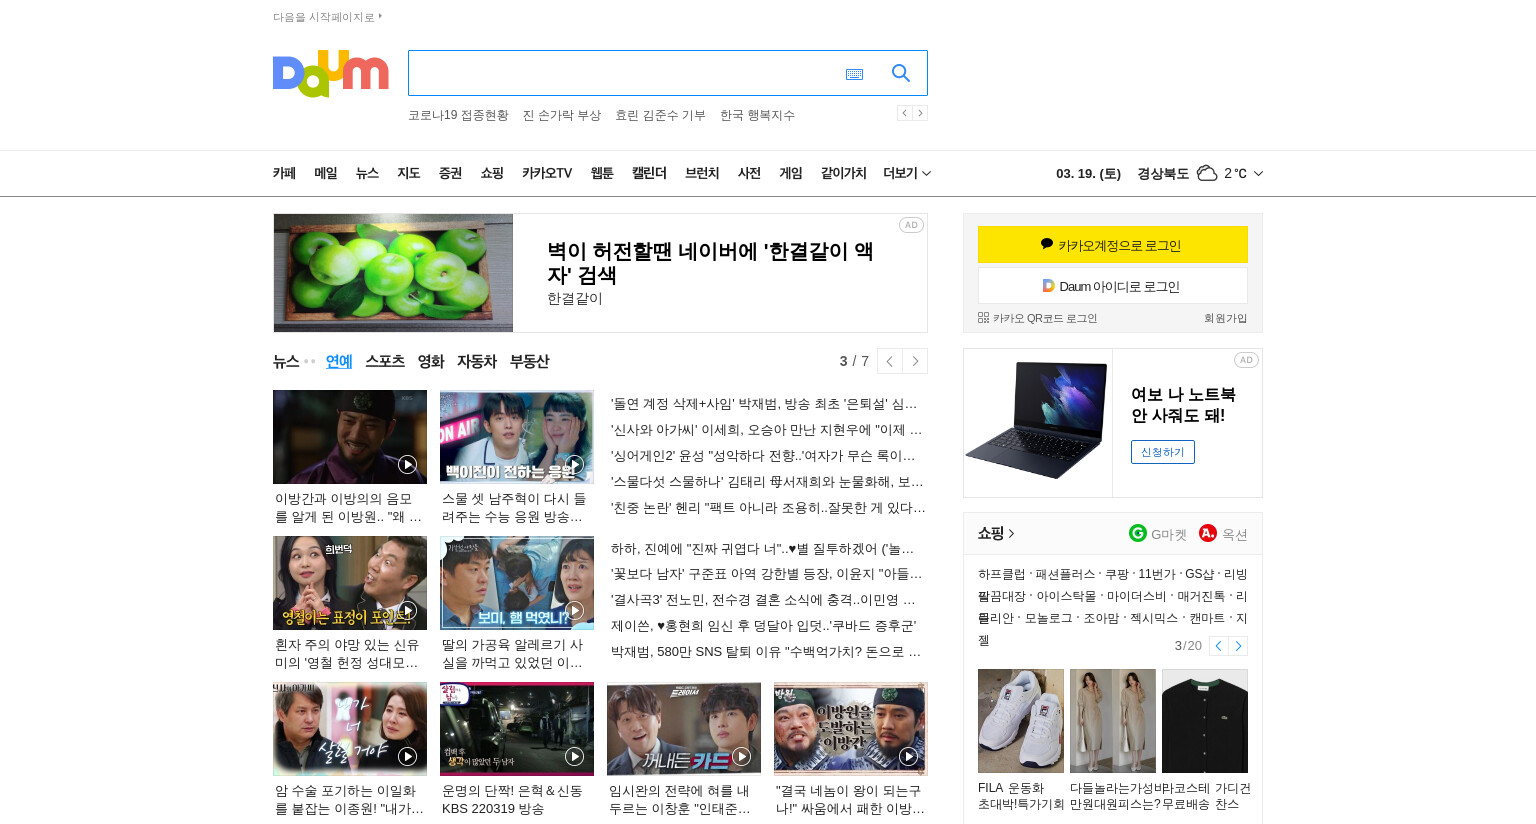Switch to the 스포츠 news tab
This screenshot has height=824, width=1536.
click(x=385, y=361)
